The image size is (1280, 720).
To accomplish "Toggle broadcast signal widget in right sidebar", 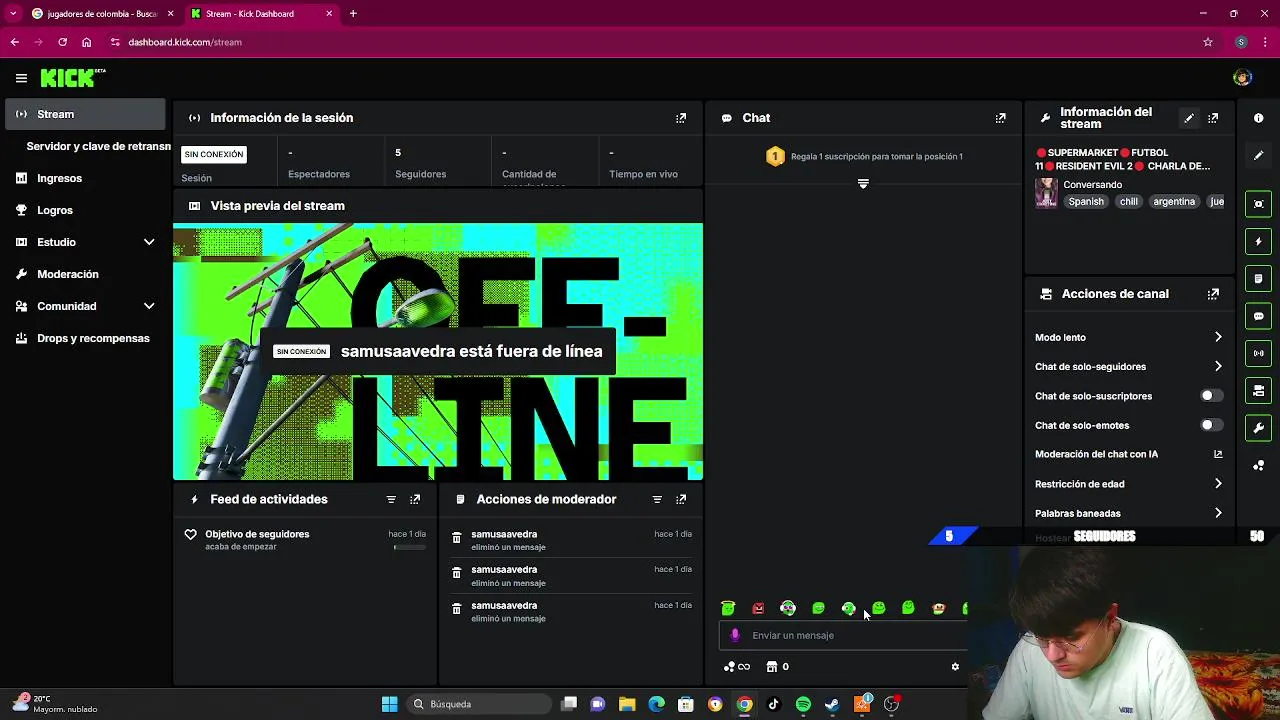I will pos(1258,353).
